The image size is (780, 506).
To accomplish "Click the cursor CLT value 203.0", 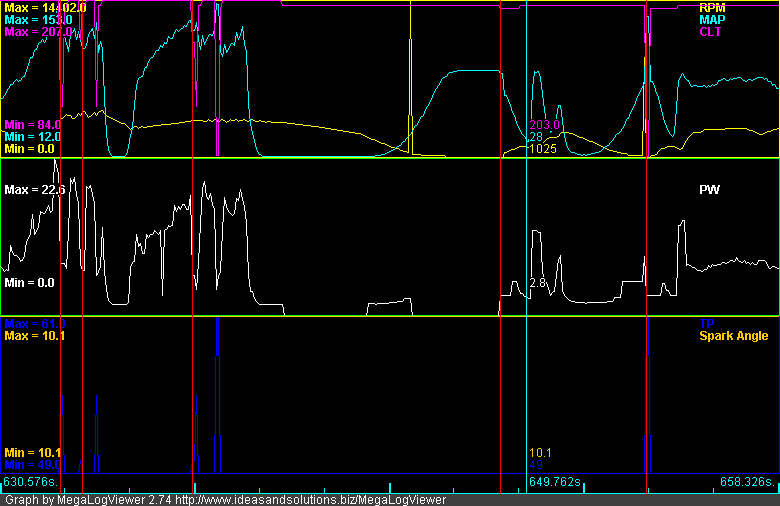I will (544, 125).
